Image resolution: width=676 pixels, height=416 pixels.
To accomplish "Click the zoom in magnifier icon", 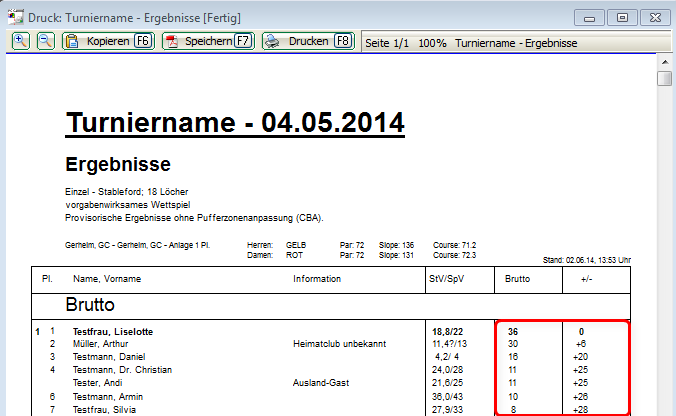I will coord(20,41).
